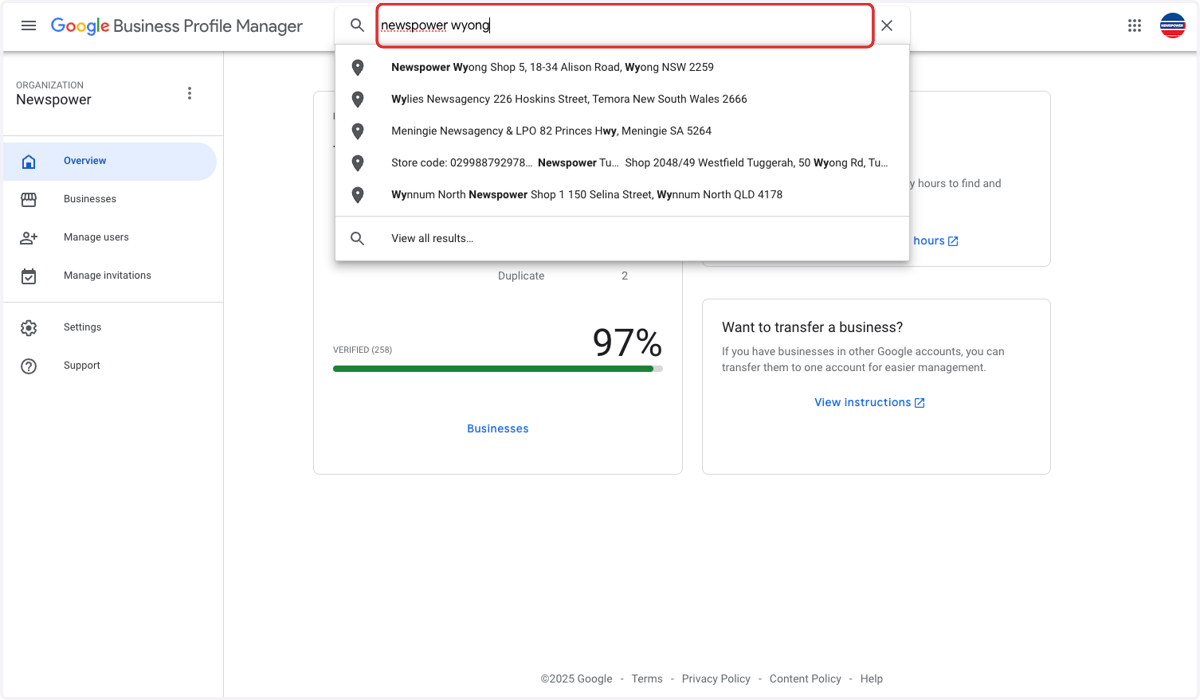Click the Settings gear icon
The image size is (1200, 700).
click(29, 327)
